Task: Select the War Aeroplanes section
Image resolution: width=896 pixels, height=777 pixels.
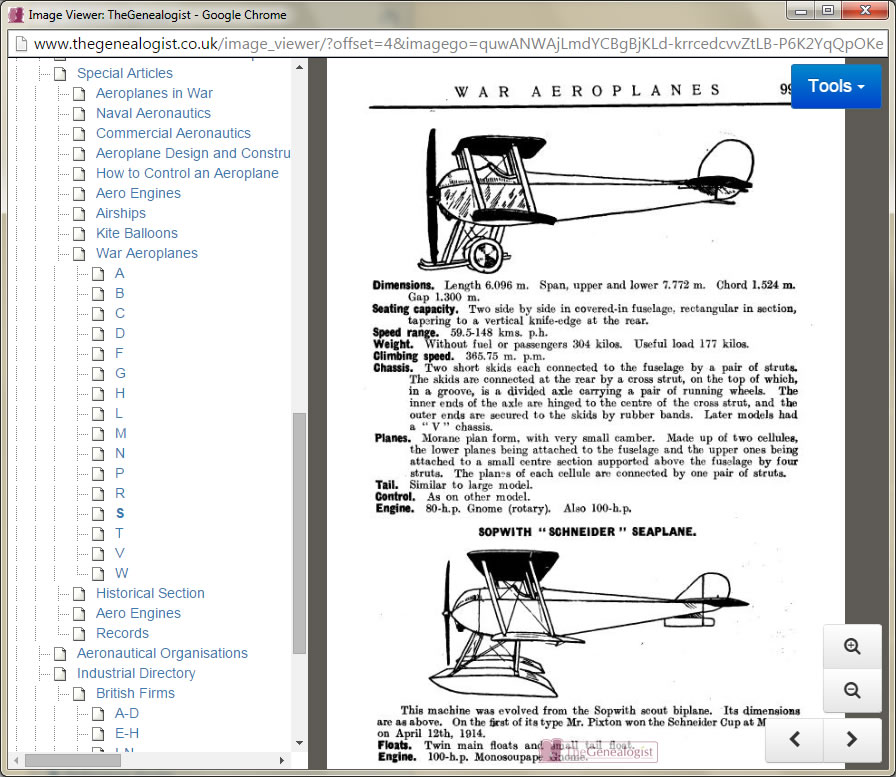Action: [x=147, y=253]
